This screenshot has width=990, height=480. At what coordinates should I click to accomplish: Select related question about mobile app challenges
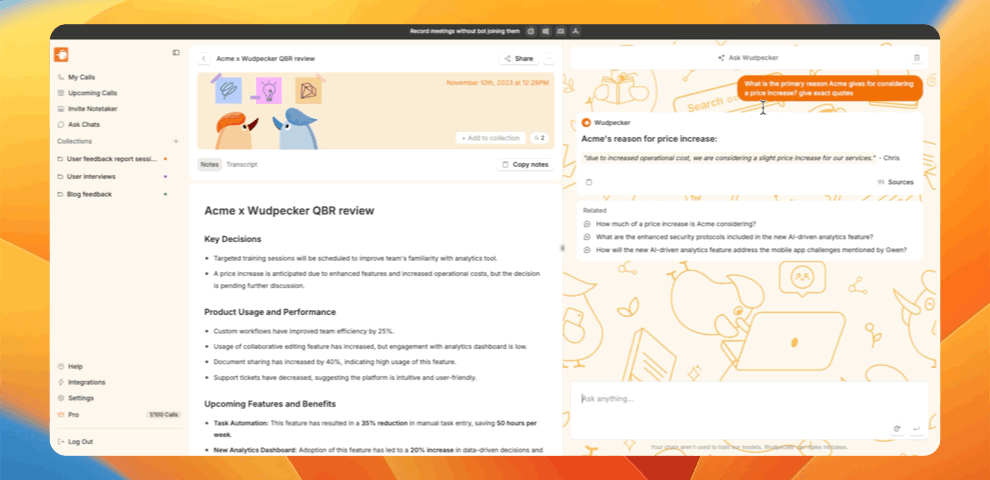tap(745, 249)
